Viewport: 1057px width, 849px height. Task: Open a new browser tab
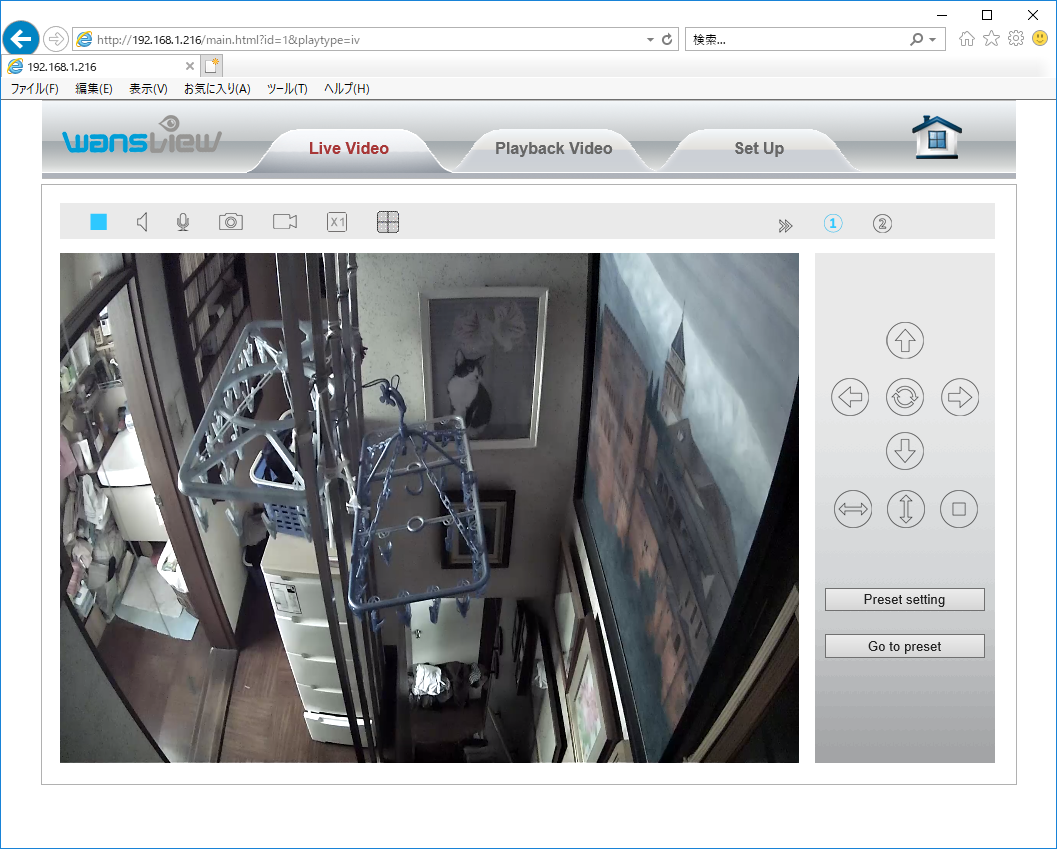click(x=212, y=66)
